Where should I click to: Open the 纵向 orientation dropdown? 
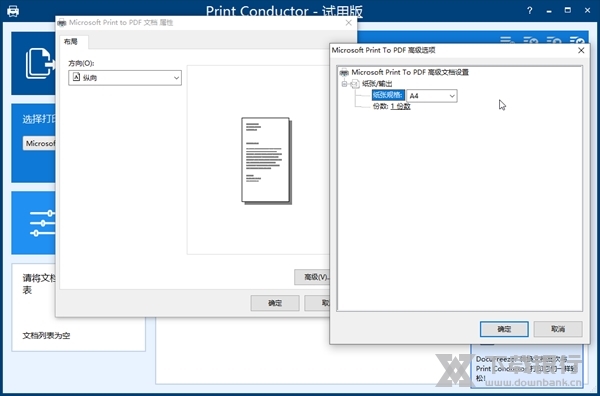(125, 78)
